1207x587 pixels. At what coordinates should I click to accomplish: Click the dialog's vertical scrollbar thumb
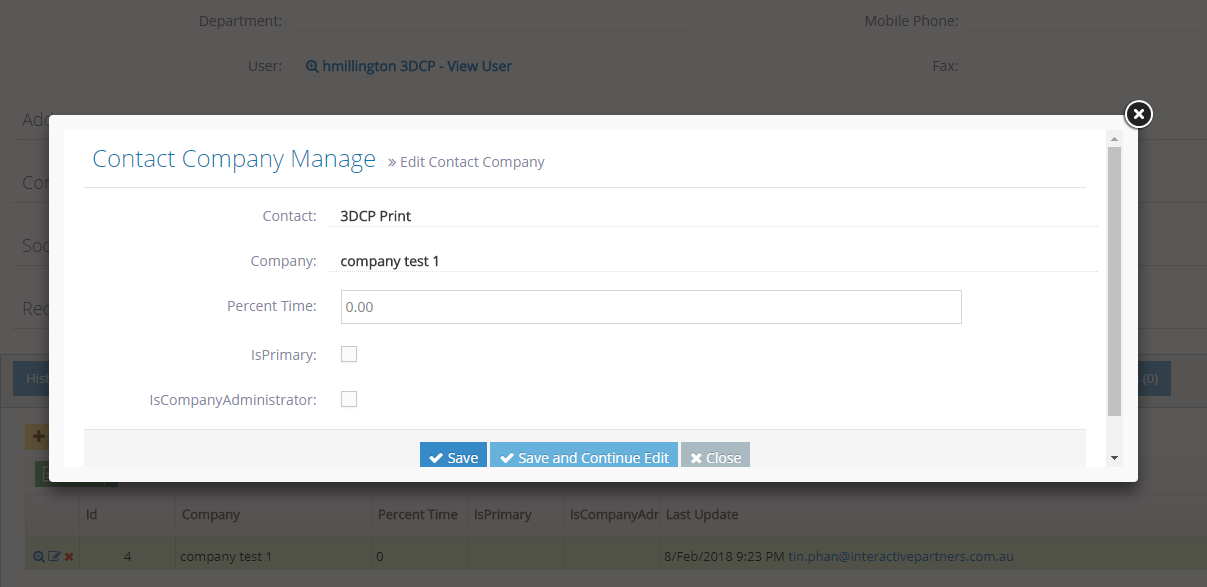click(1114, 280)
